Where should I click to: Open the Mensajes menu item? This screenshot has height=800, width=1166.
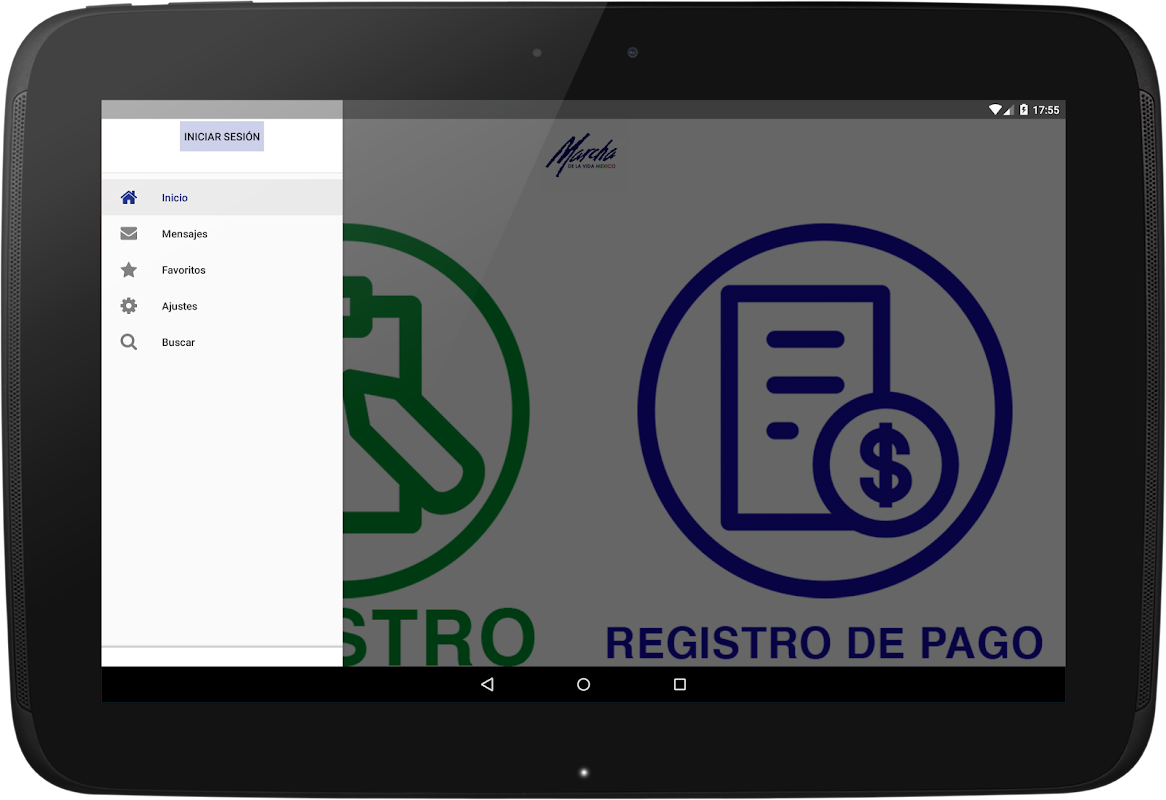pos(222,233)
